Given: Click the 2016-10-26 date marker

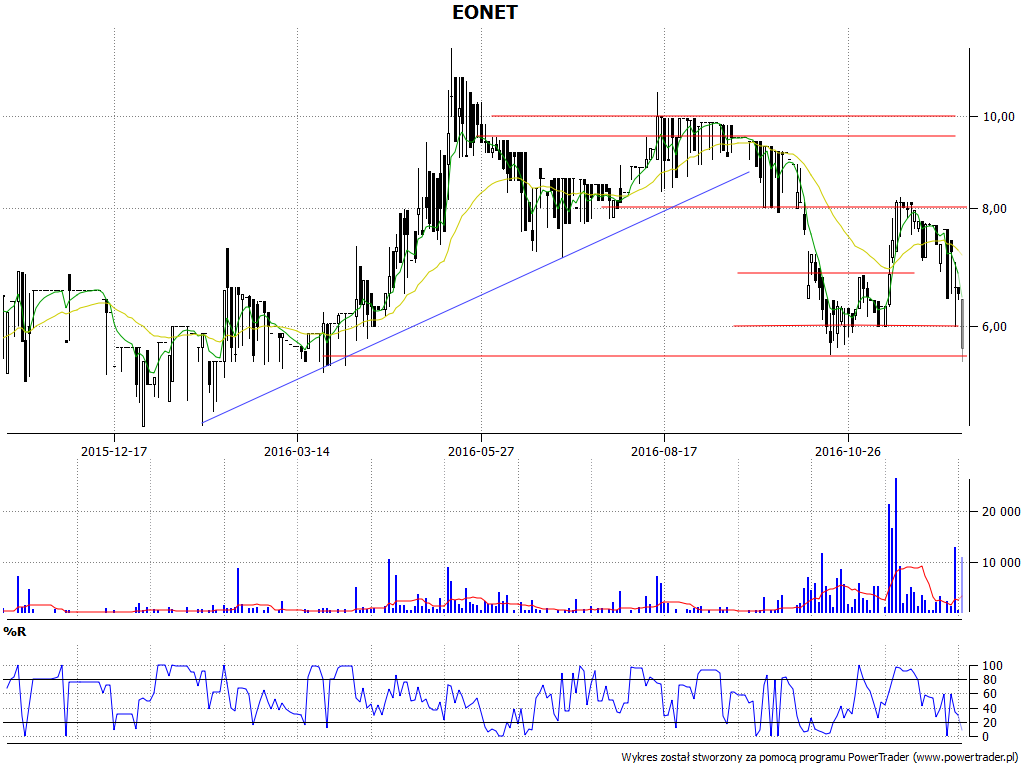Looking at the screenshot, I should point(848,451).
